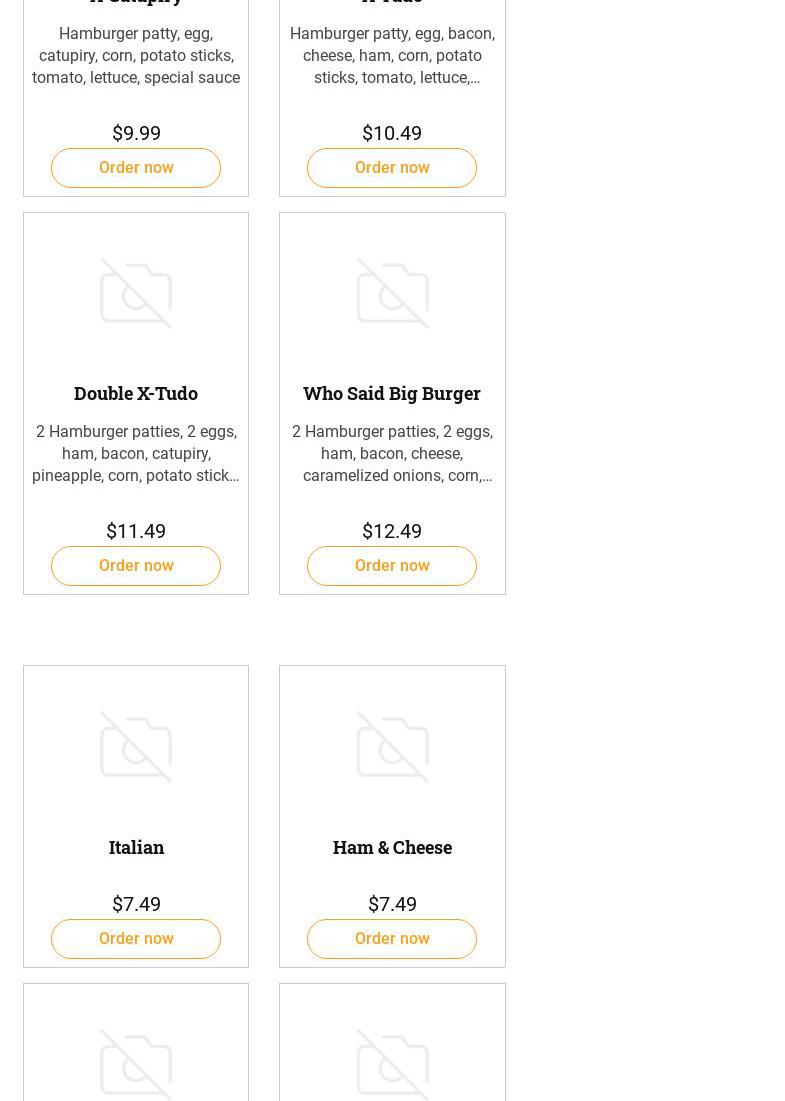Open the Double X-Tudo title
The height and width of the screenshot is (1101, 785).
pos(136,393)
